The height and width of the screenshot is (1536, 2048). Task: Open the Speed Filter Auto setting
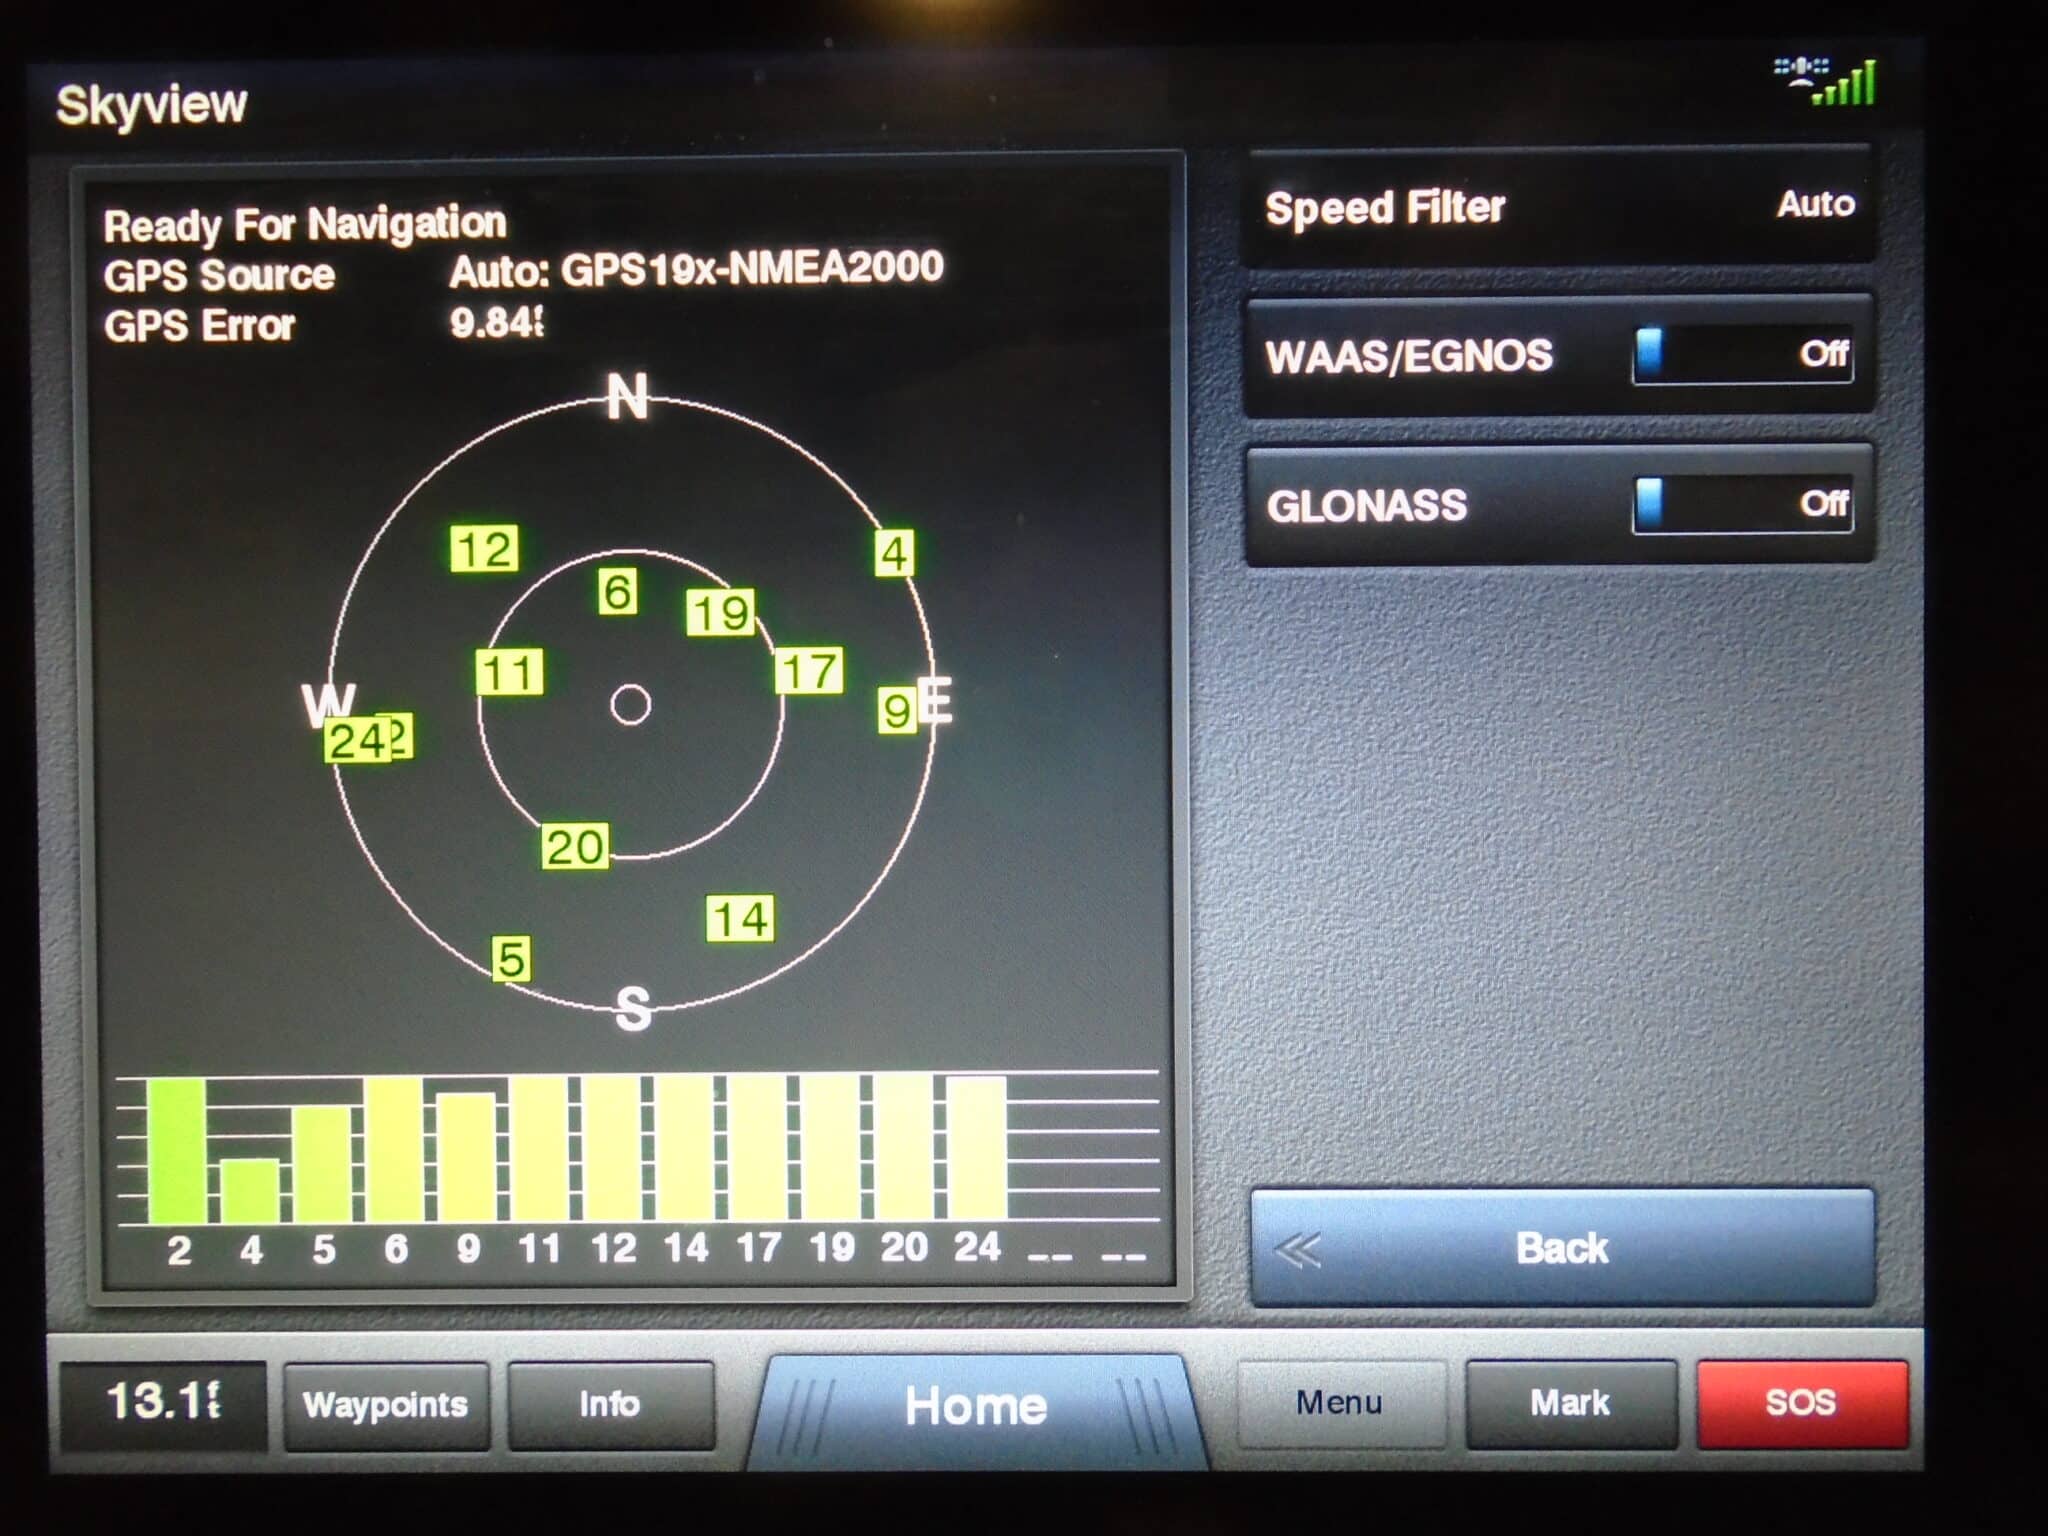point(1559,207)
